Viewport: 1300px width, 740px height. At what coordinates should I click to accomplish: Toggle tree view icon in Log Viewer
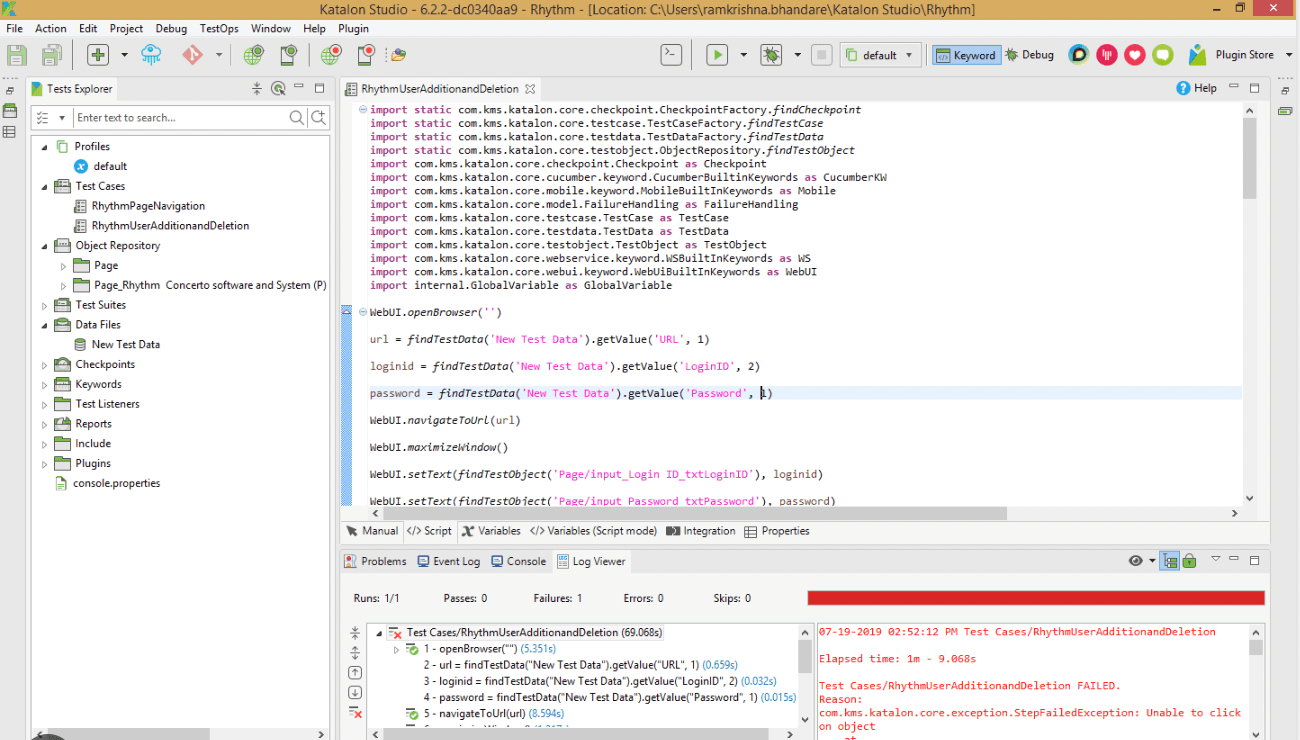[1170, 561]
